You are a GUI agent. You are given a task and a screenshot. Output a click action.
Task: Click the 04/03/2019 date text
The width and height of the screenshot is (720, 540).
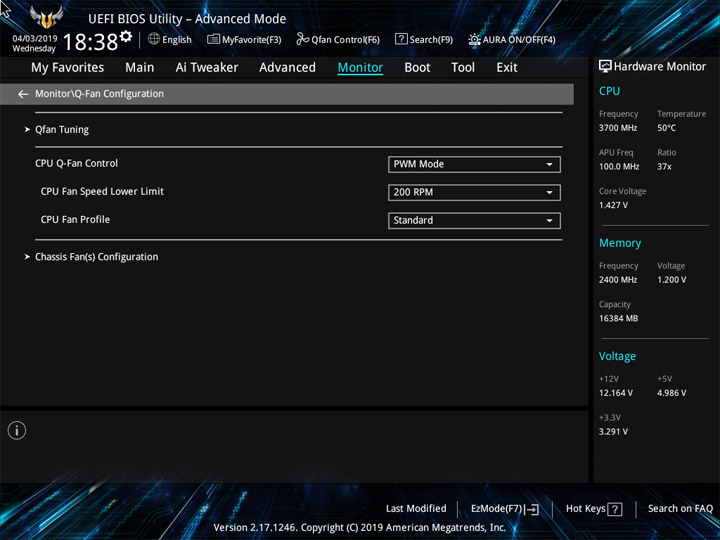pos(35,39)
